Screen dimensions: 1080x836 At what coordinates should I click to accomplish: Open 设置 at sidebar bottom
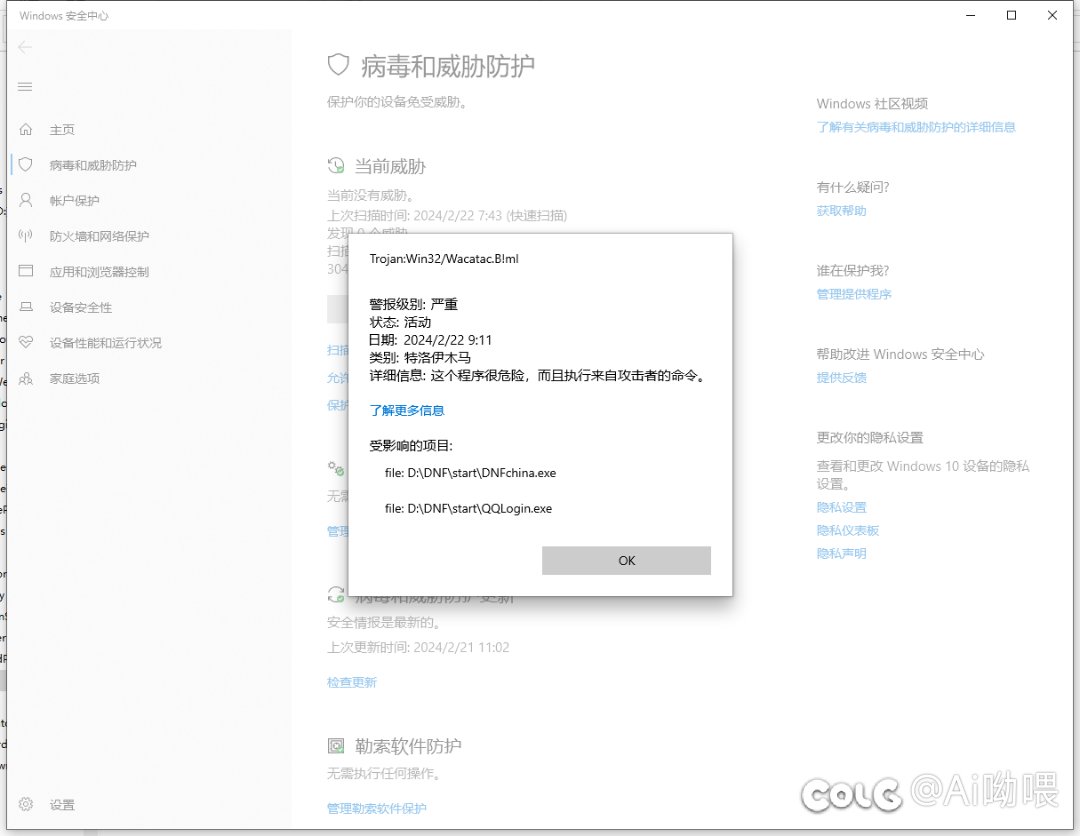point(62,805)
